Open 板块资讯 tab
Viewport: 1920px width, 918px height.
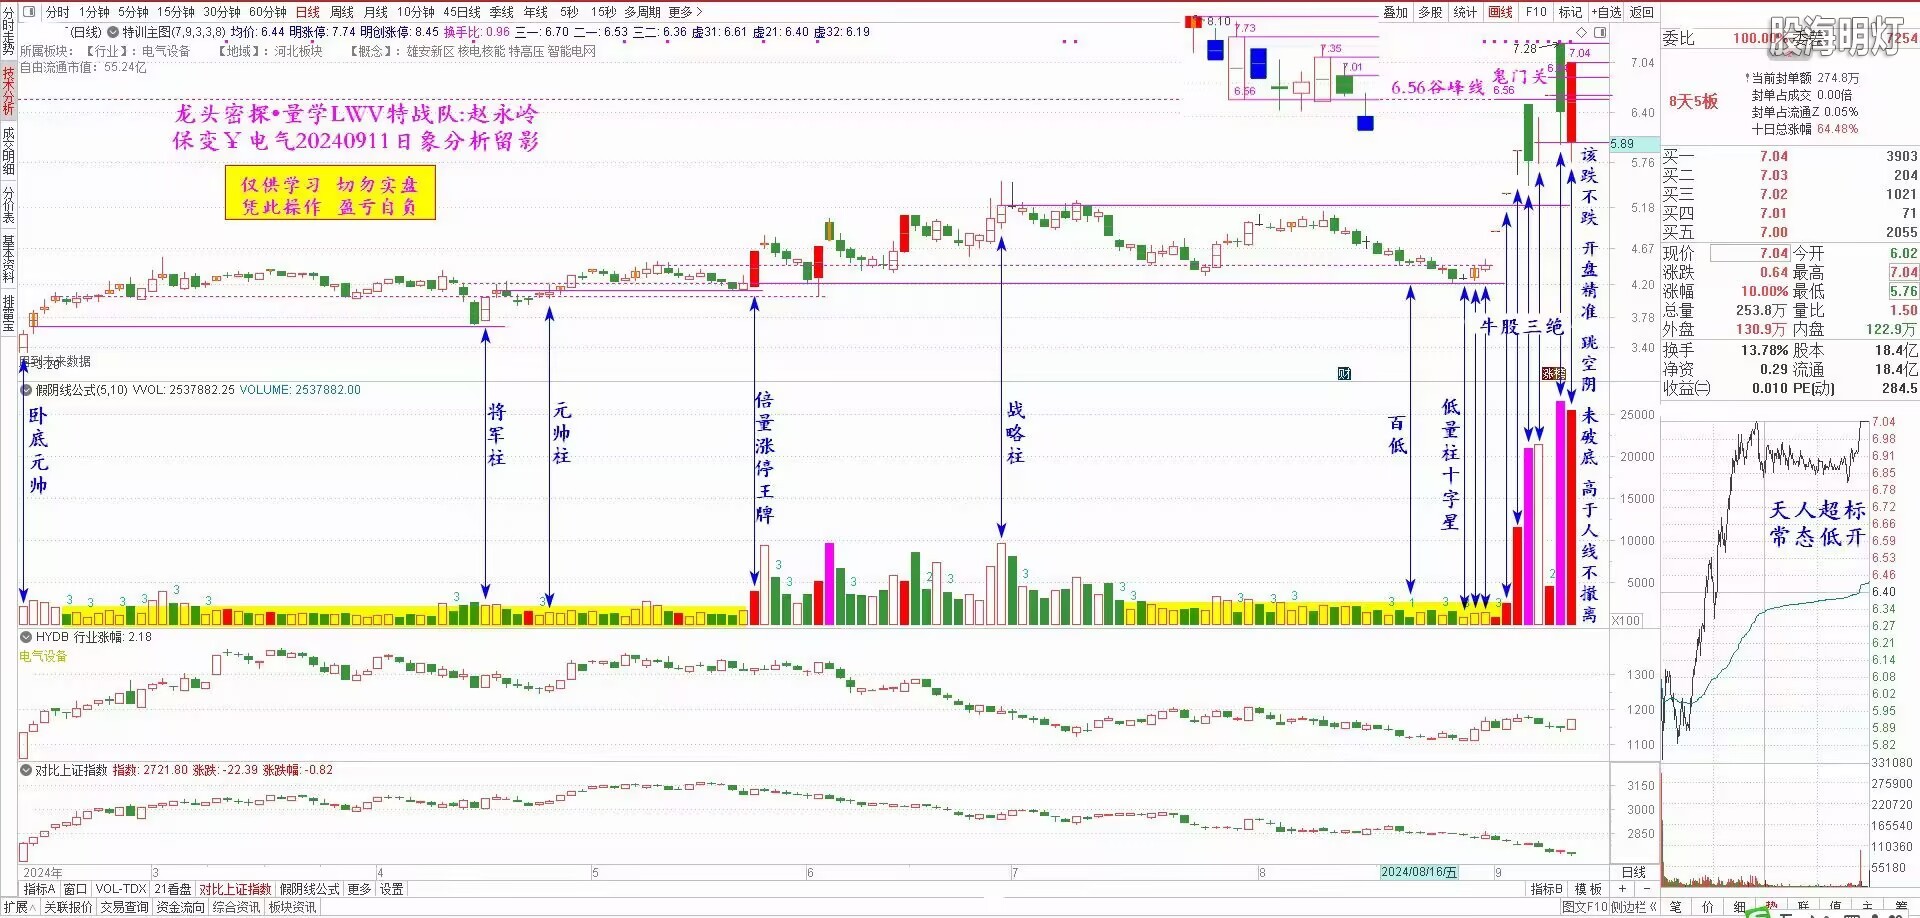point(292,907)
